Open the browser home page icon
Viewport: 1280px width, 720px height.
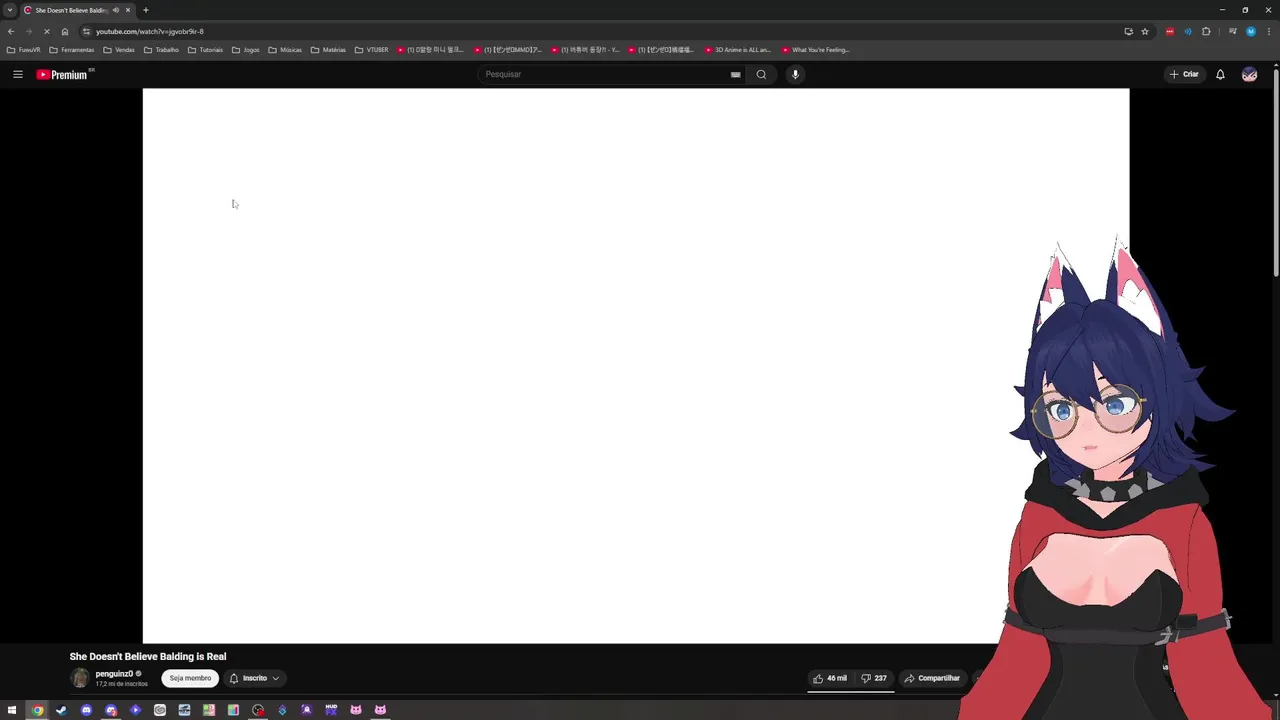(65, 31)
